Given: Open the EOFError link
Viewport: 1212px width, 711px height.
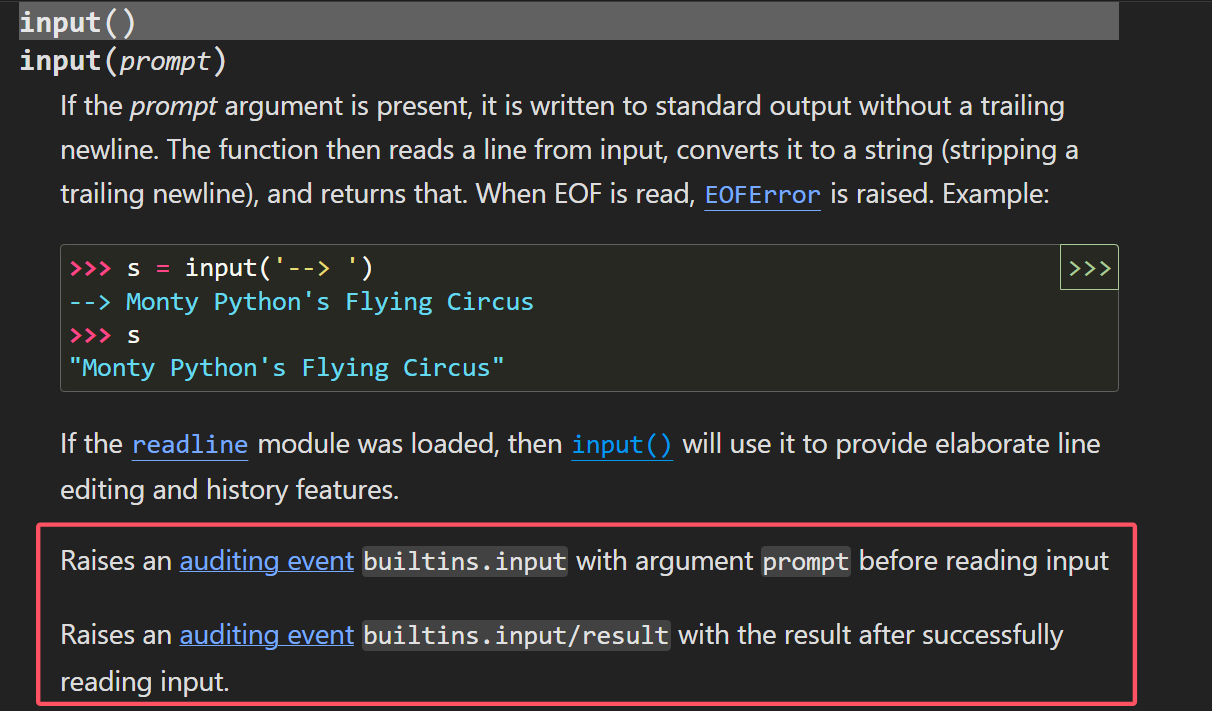Looking at the screenshot, I should coord(763,195).
